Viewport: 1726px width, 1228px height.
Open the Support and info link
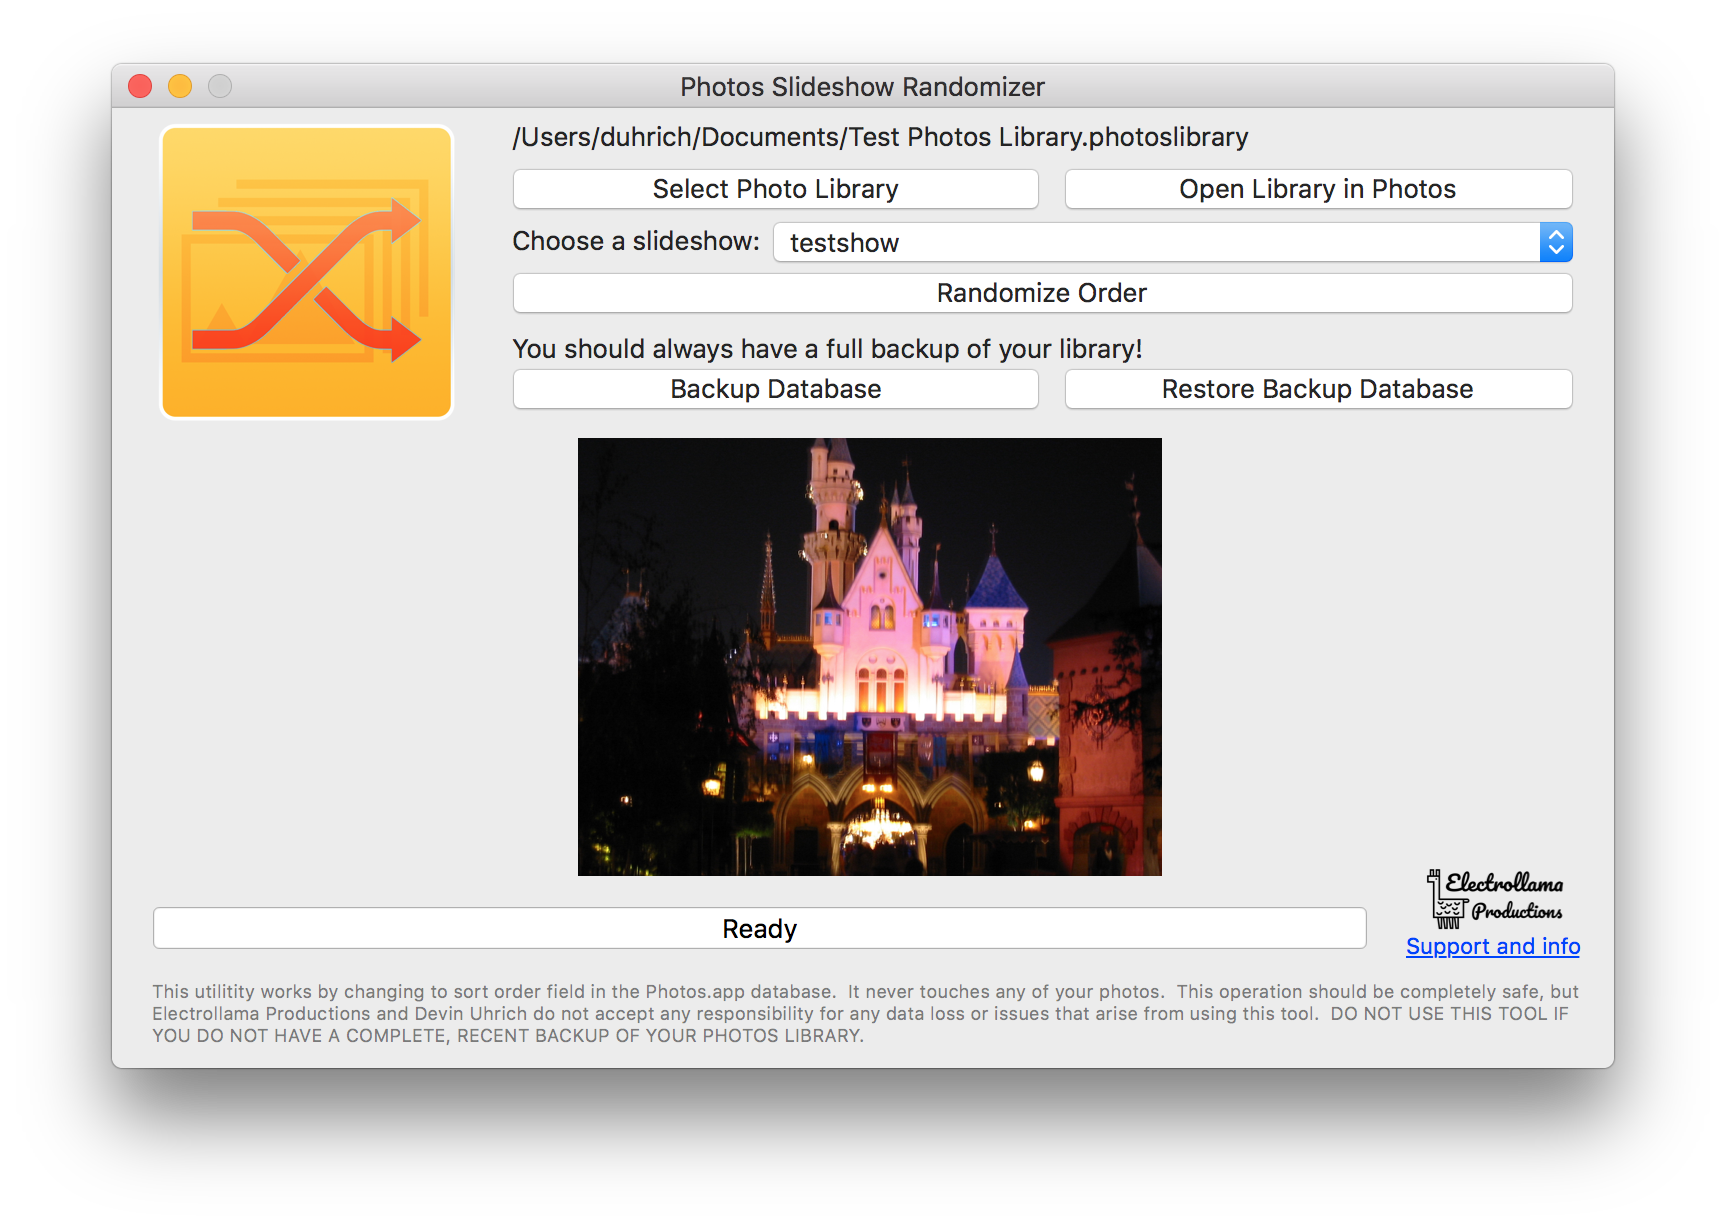click(x=1493, y=946)
